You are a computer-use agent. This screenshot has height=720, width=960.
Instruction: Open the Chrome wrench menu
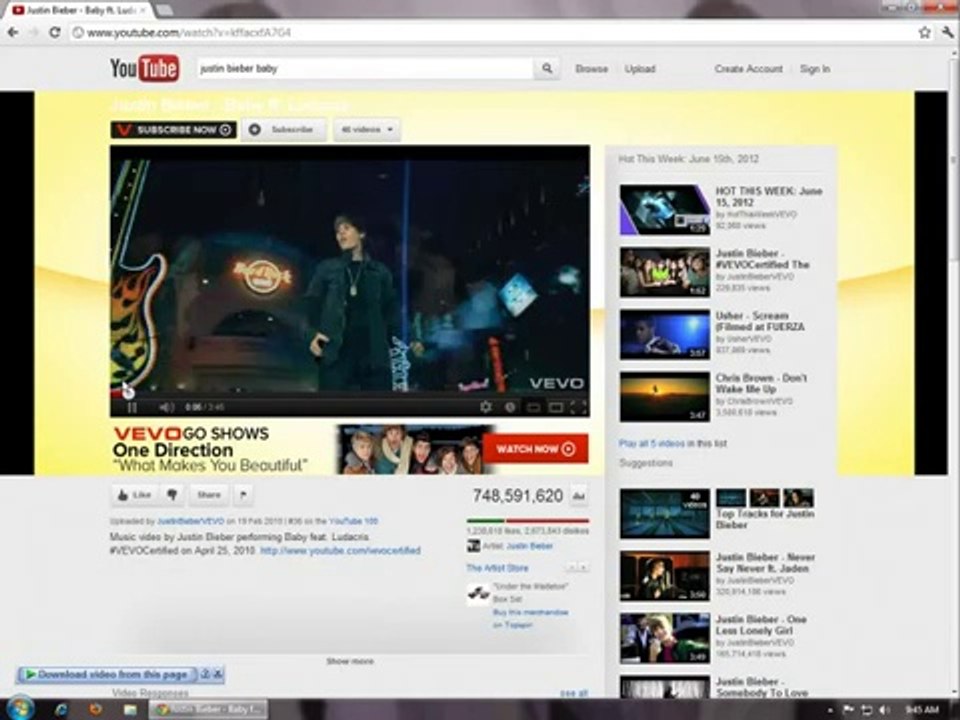[948, 32]
